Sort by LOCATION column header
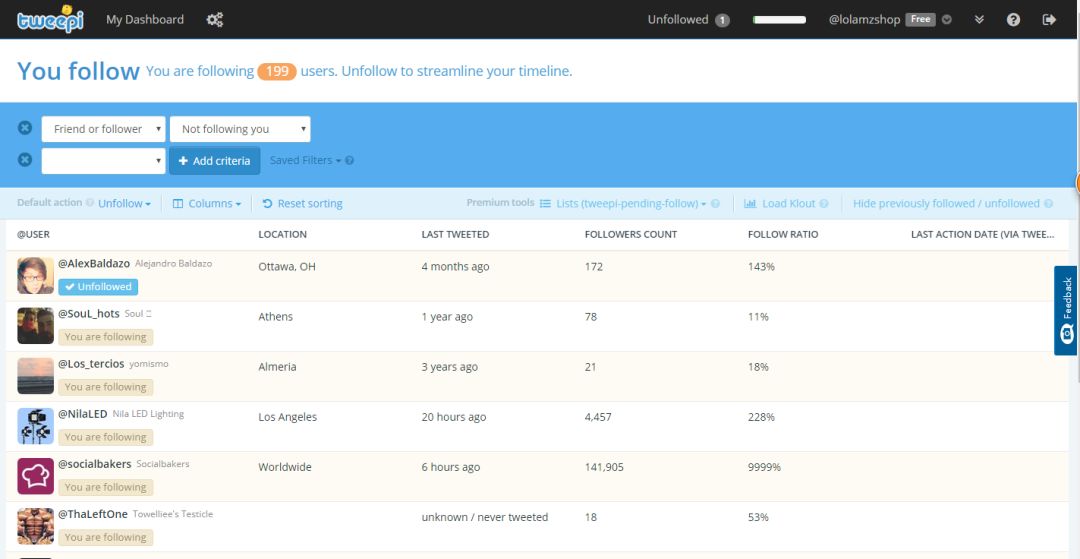Image resolution: width=1080 pixels, height=559 pixels. [282, 235]
